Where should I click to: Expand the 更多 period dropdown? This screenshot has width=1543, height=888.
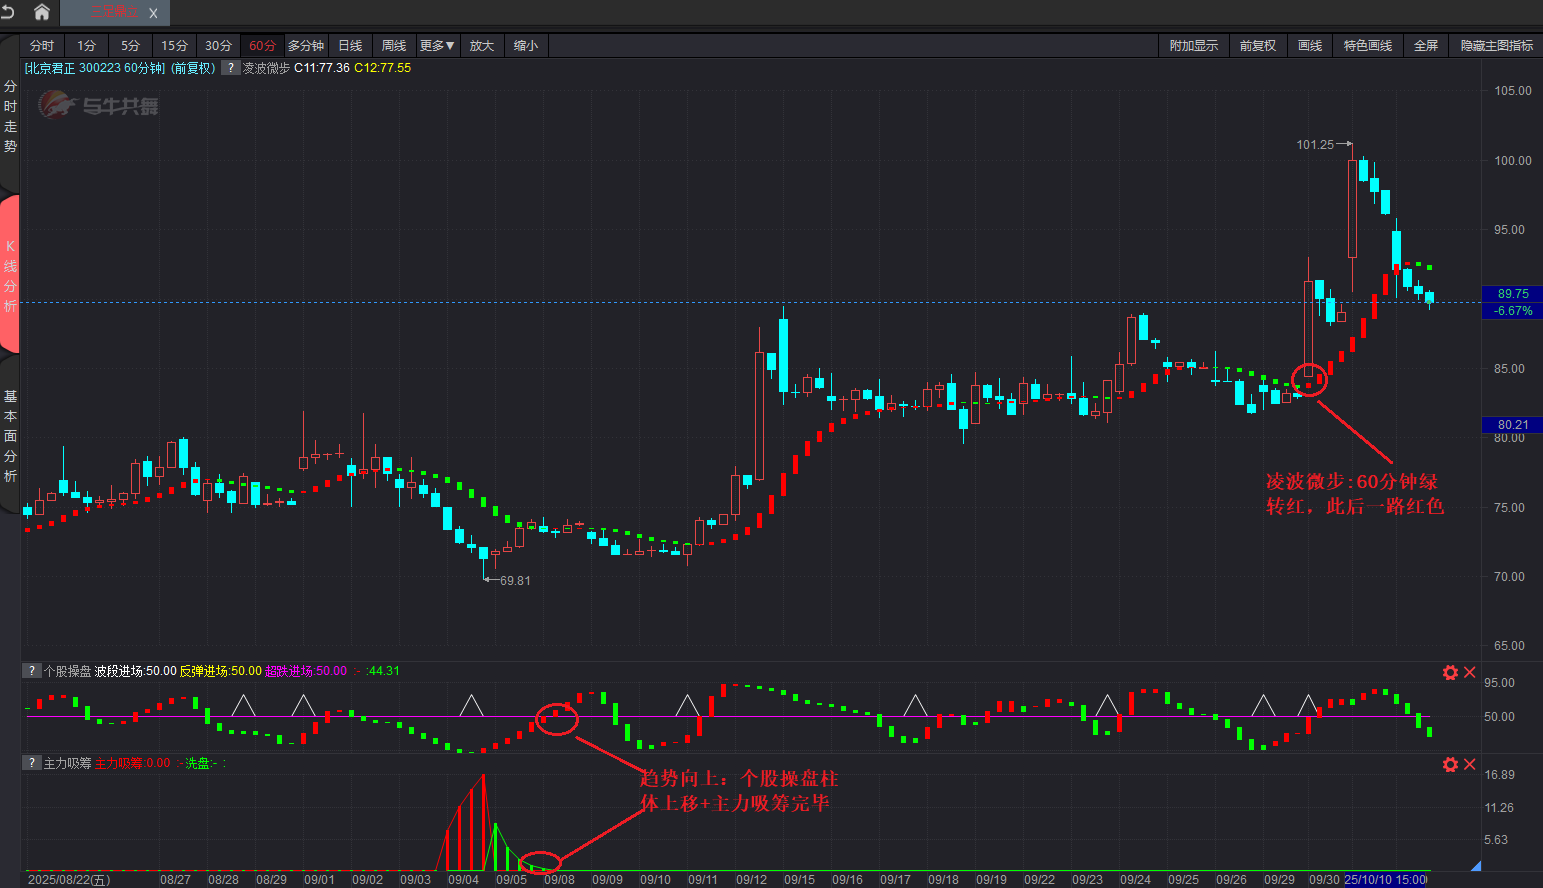click(x=437, y=46)
